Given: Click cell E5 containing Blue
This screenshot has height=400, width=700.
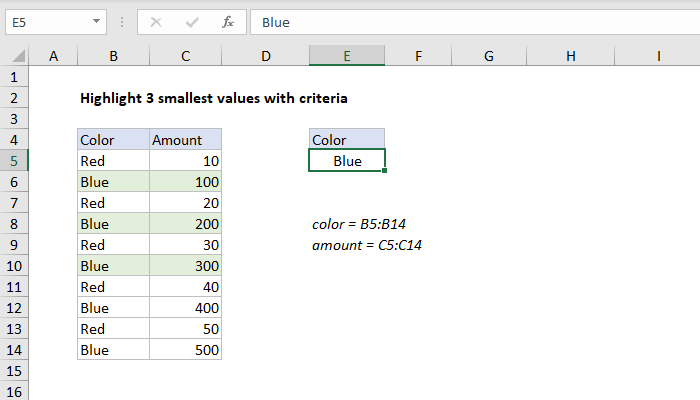Looking at the screenshot, I should (346, 161).
